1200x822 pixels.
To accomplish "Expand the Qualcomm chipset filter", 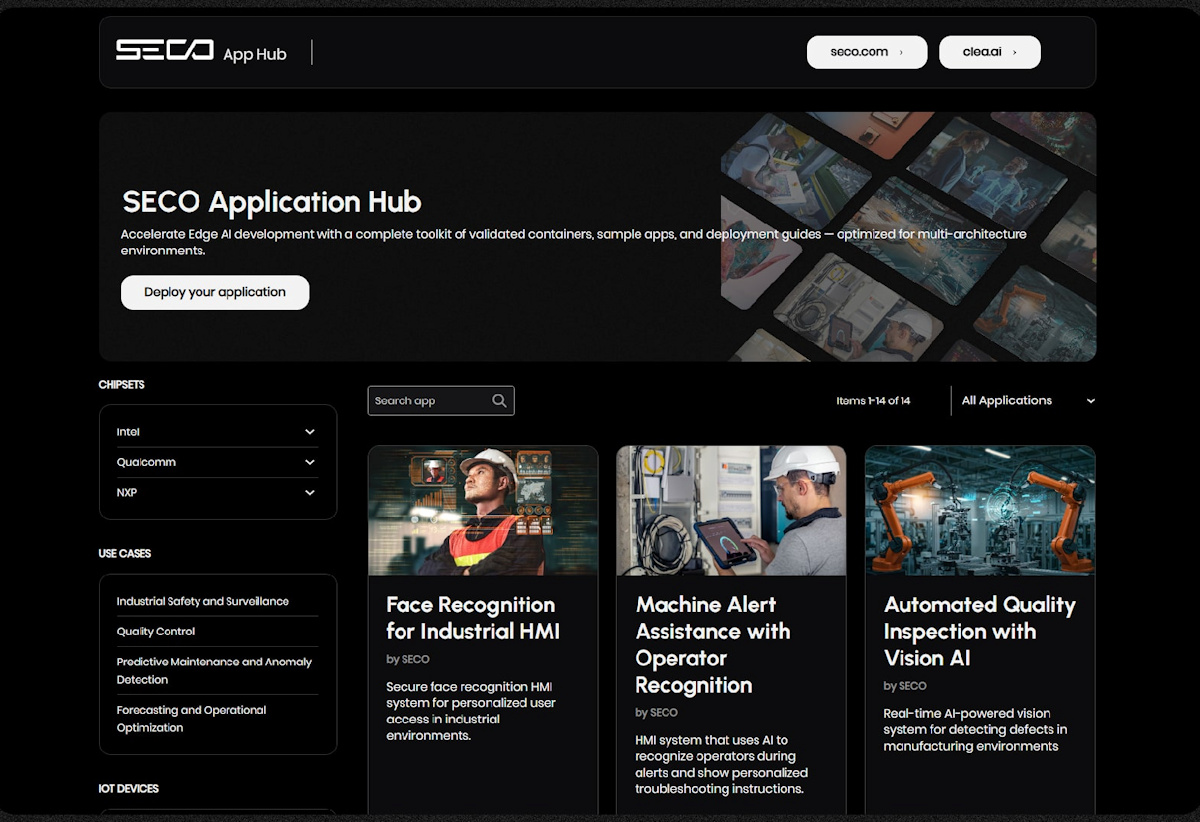I will 217,462.
